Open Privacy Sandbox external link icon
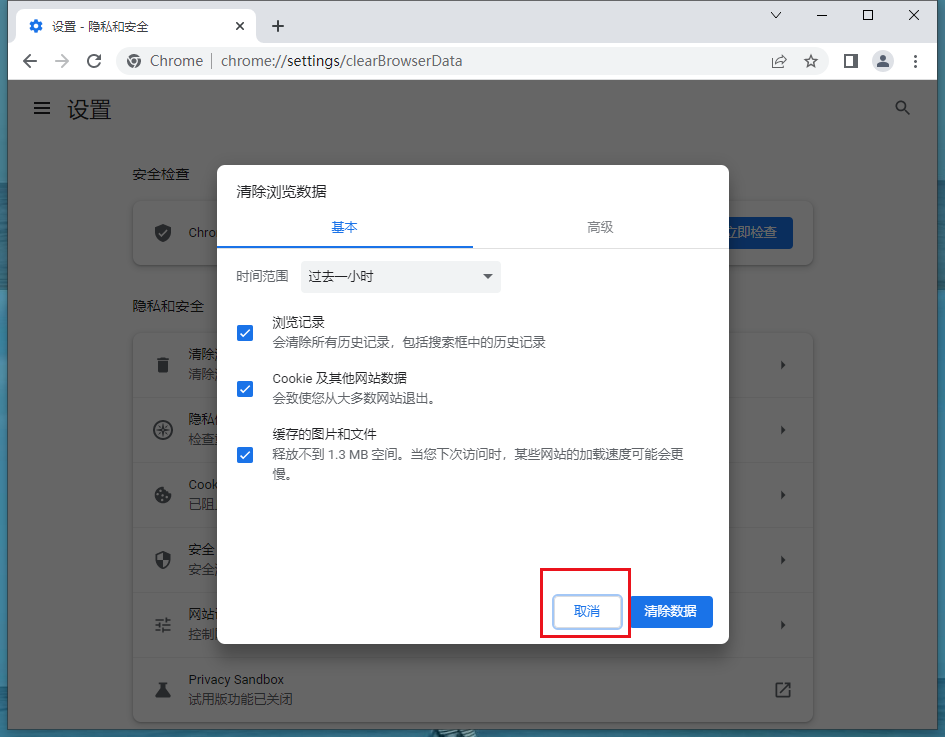Image resolution: width=945 pixels, height=737 pixels. [x=782, y=690]
